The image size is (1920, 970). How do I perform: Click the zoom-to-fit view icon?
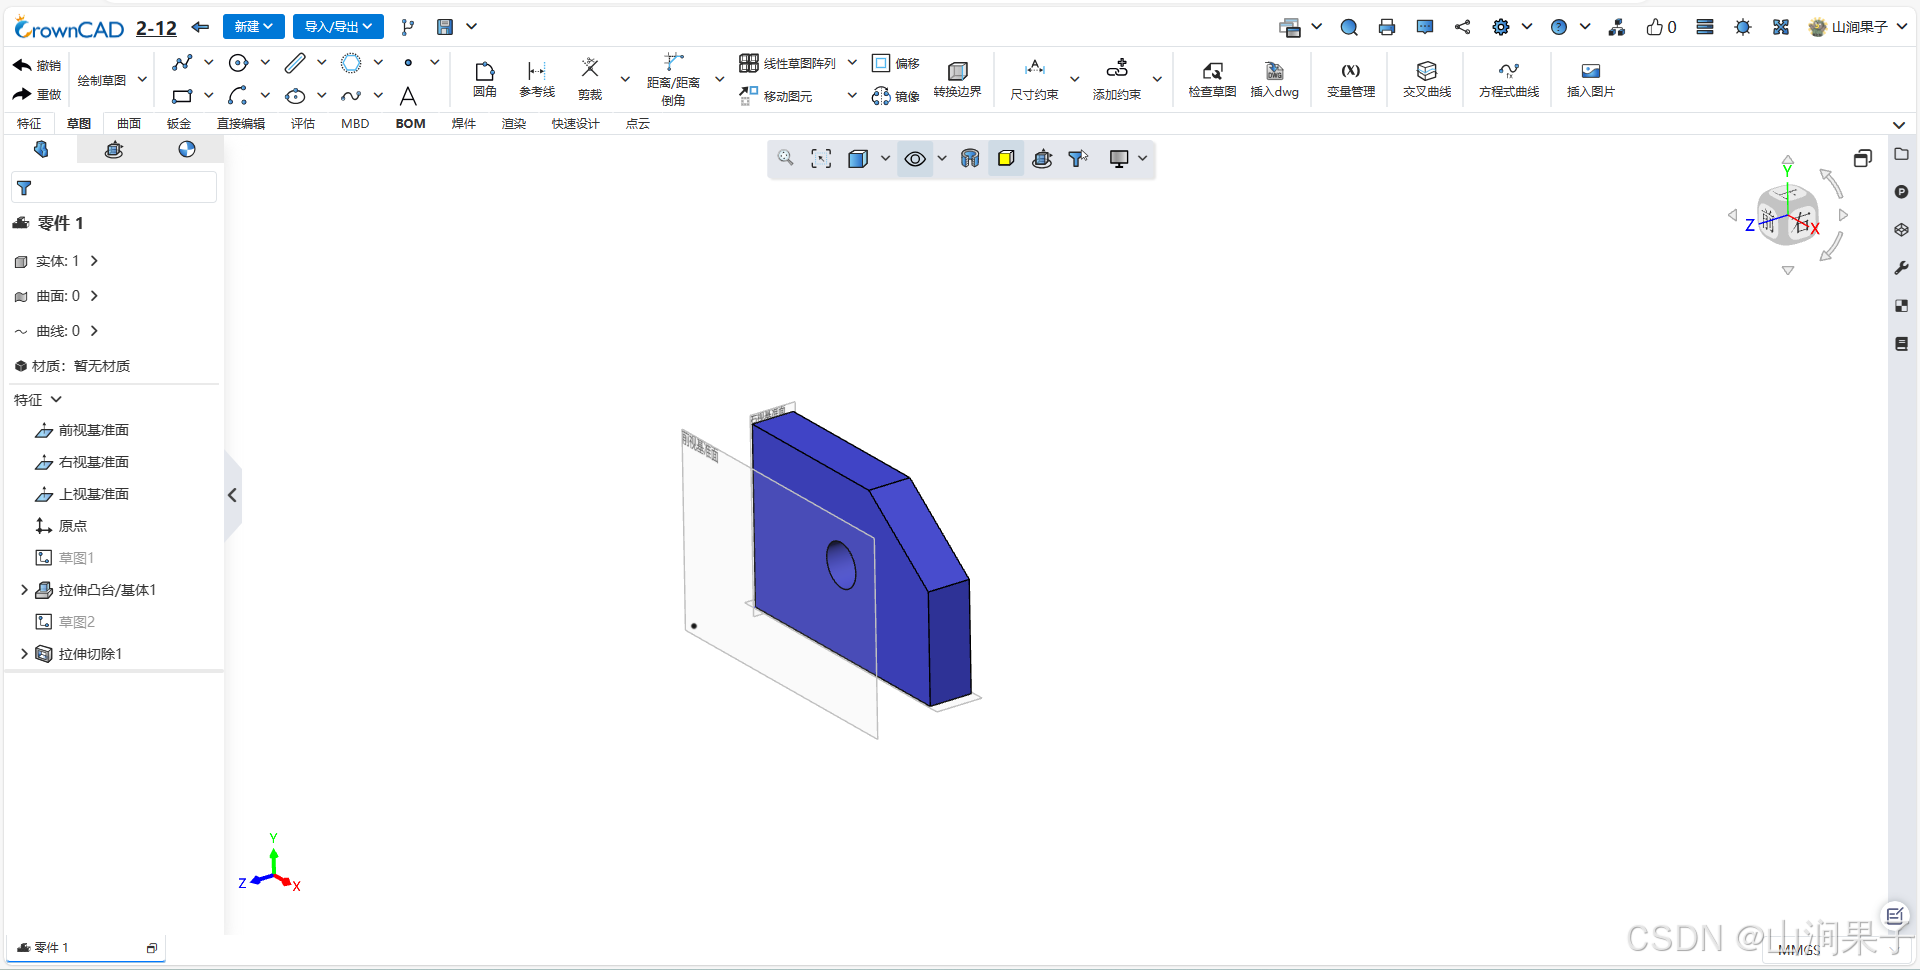point(821,158)
